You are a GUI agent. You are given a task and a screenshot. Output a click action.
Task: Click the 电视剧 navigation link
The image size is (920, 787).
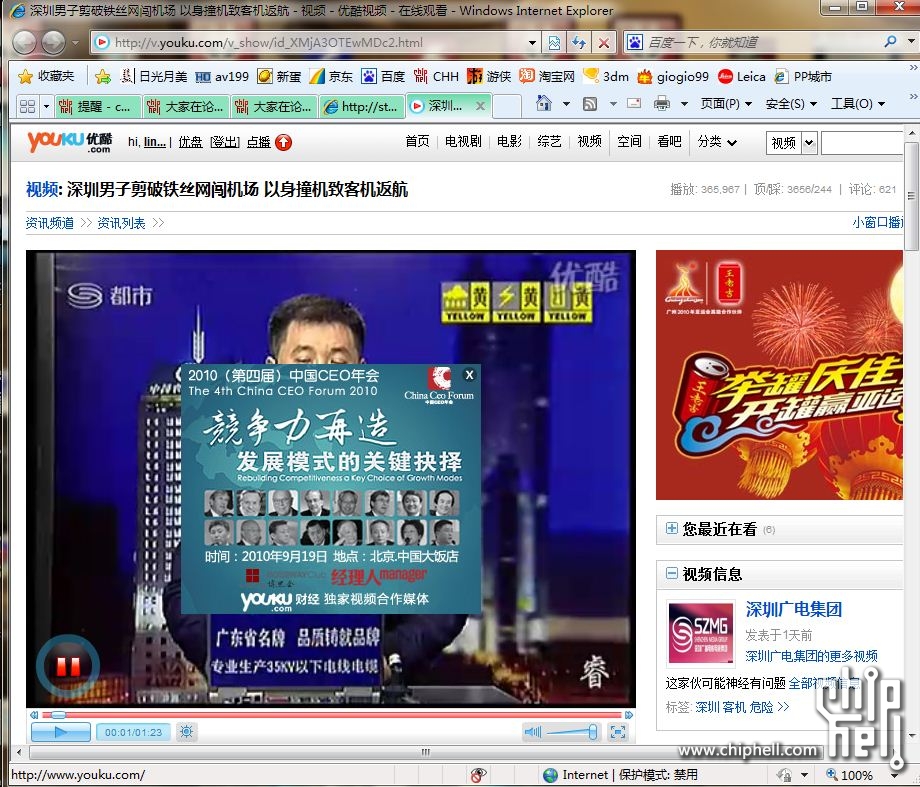click(x=463, y=141)
